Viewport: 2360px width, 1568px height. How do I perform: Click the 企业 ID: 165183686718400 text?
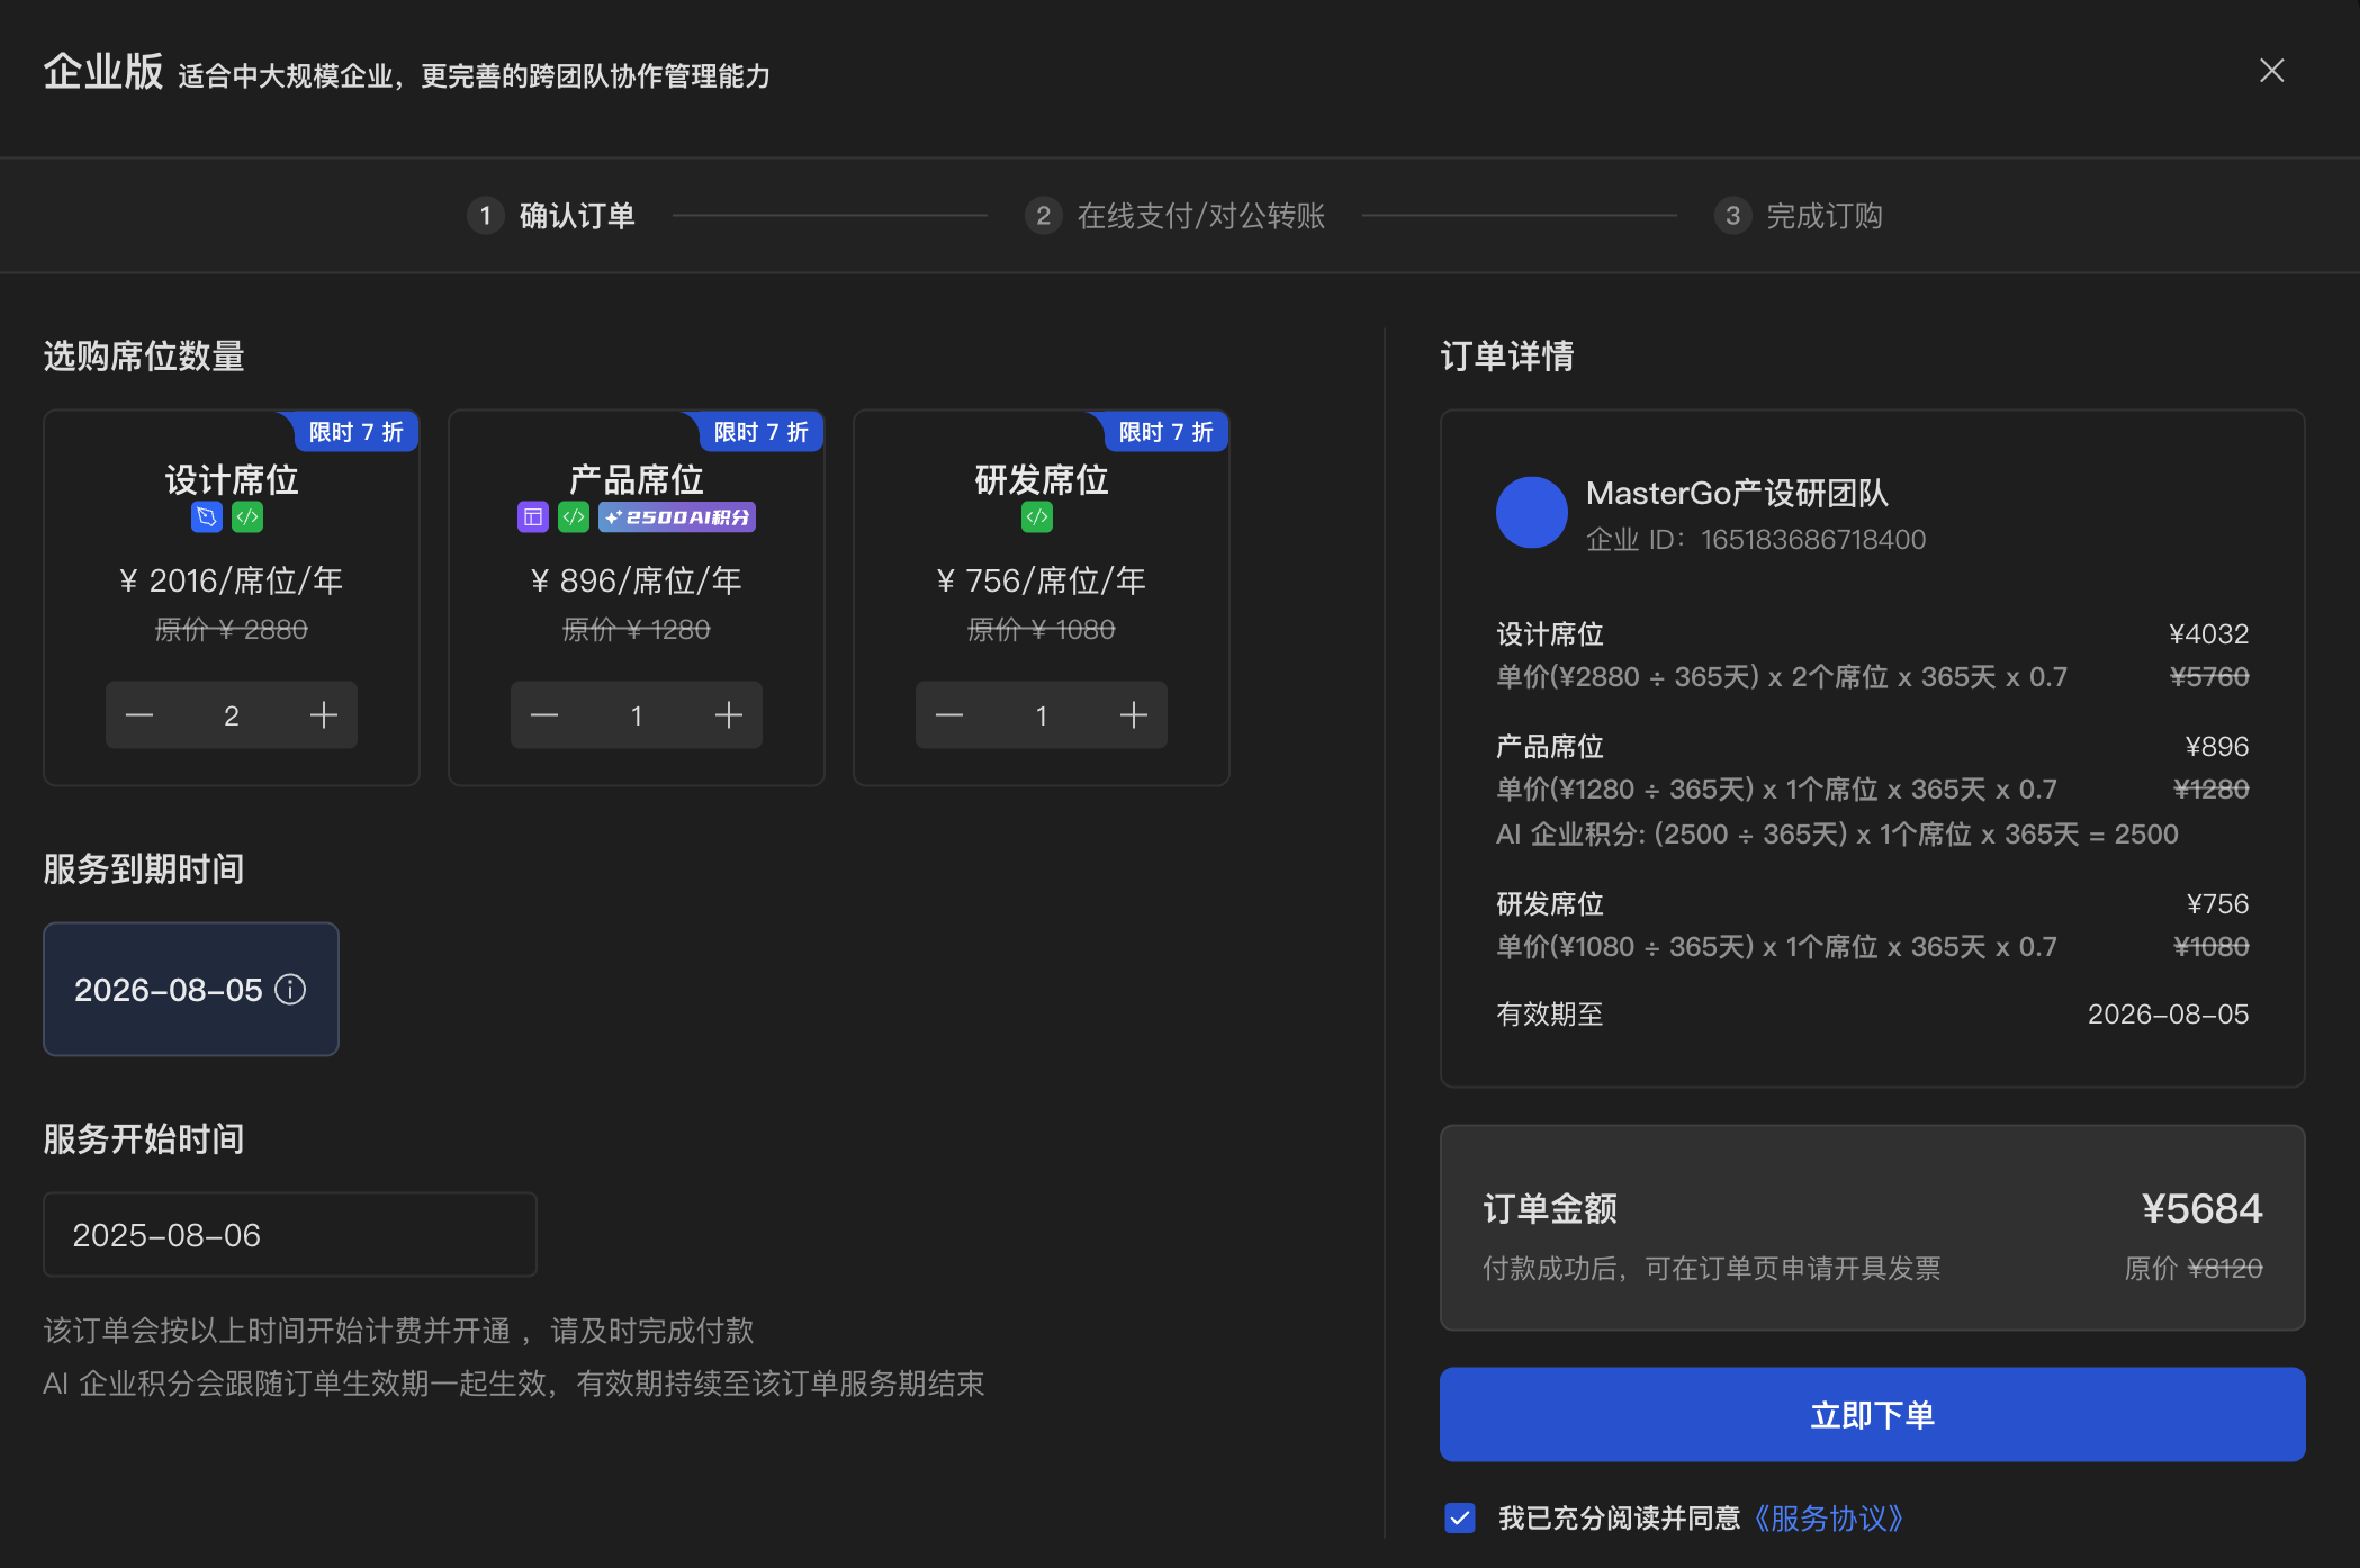[1756, 539]
